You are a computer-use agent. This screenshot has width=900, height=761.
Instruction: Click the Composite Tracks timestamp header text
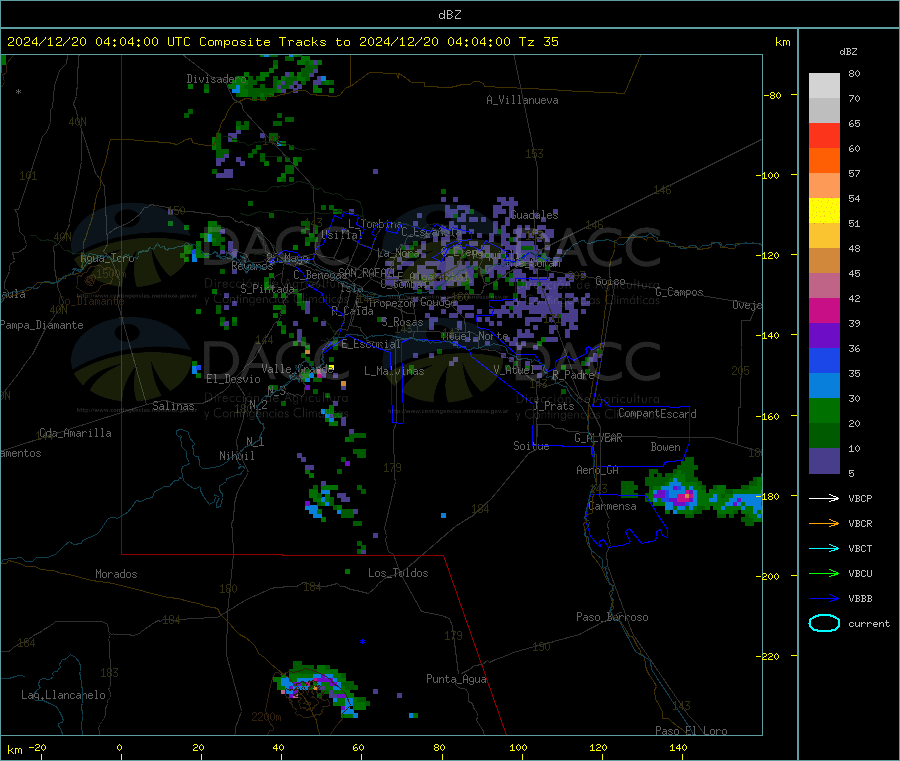(283, 42)
